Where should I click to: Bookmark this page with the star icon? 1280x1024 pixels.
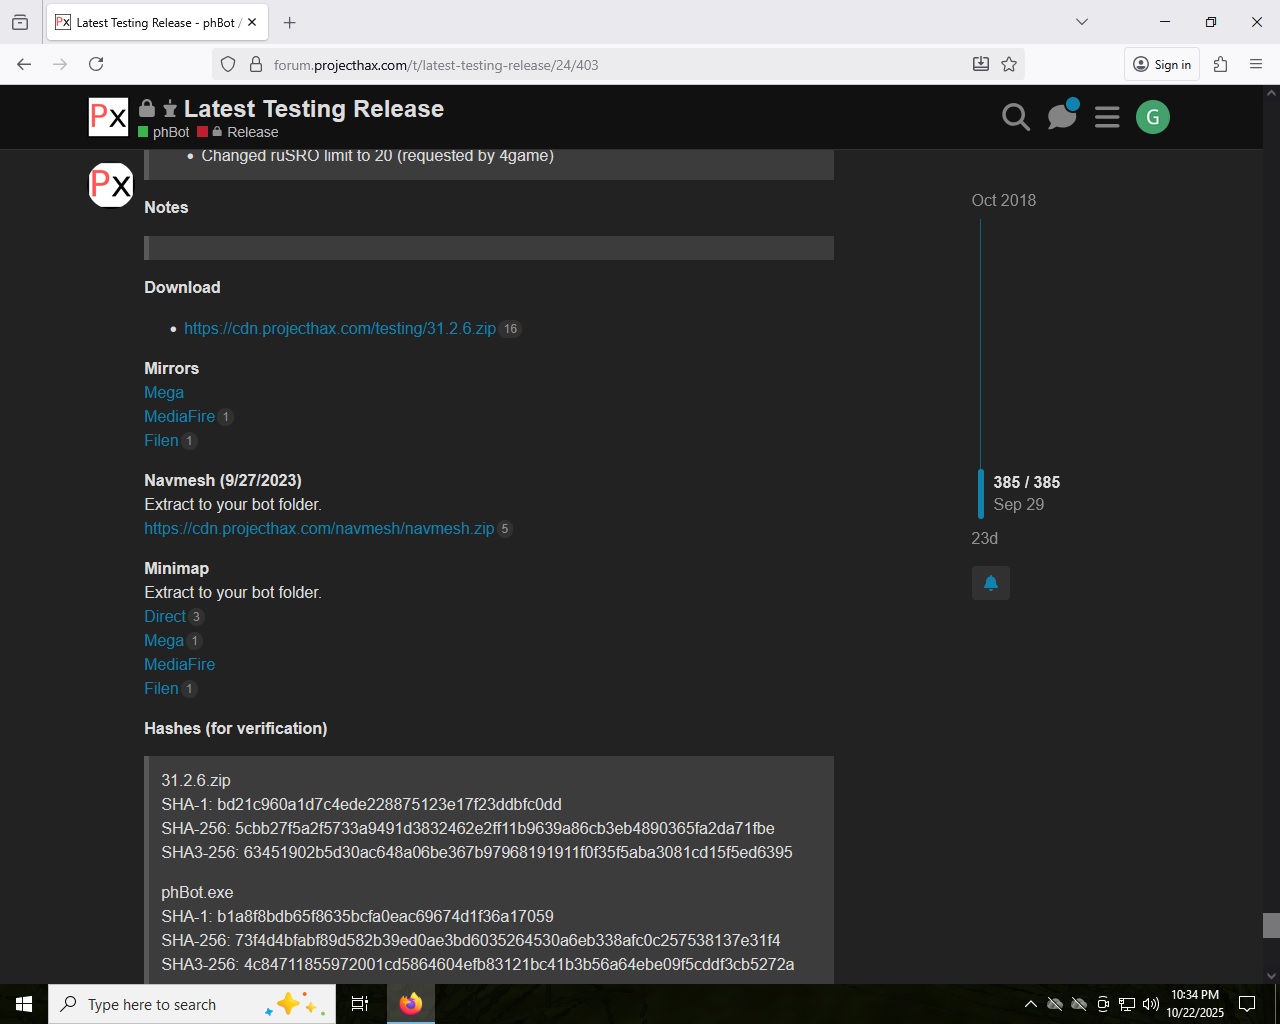coord(1009,65)
